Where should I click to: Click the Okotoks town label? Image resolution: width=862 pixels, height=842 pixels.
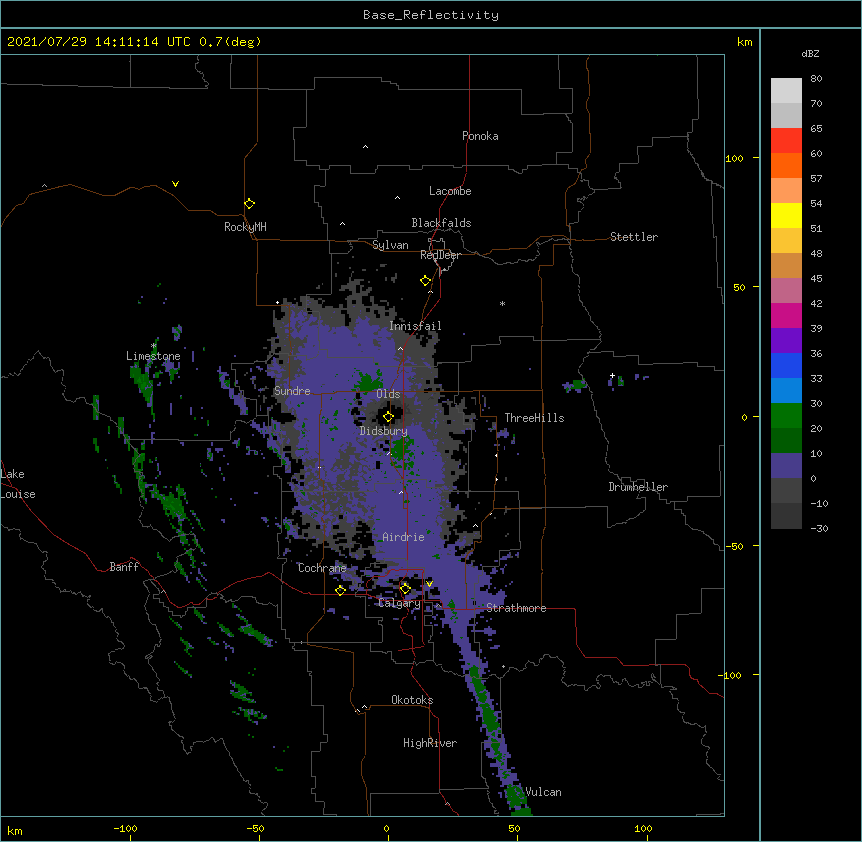[412, 700]
